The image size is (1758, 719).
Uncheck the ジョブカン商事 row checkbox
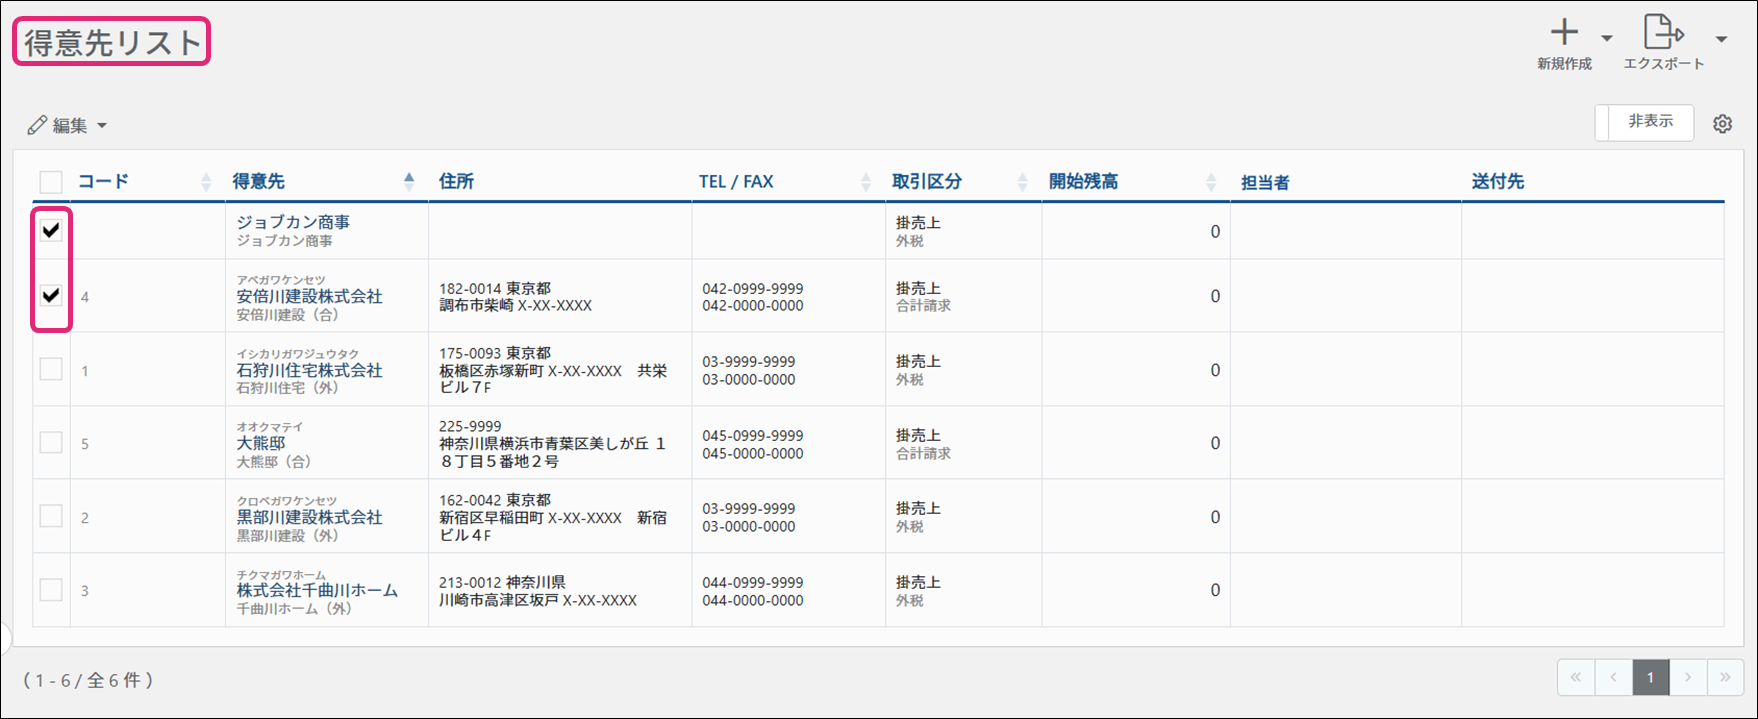(x=51, y=231)
